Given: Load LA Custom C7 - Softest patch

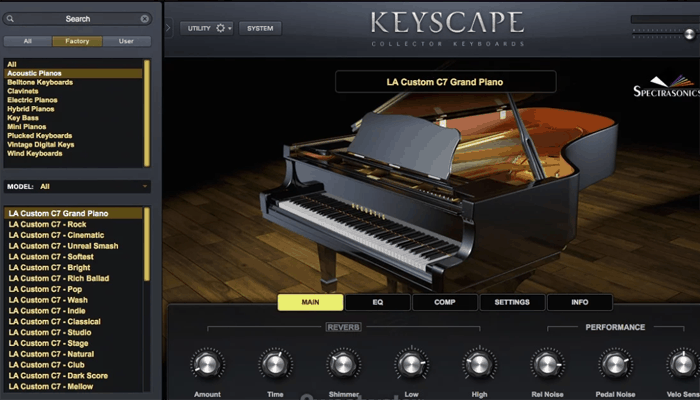Looking at the screenshot, I should tap(74, 257).
